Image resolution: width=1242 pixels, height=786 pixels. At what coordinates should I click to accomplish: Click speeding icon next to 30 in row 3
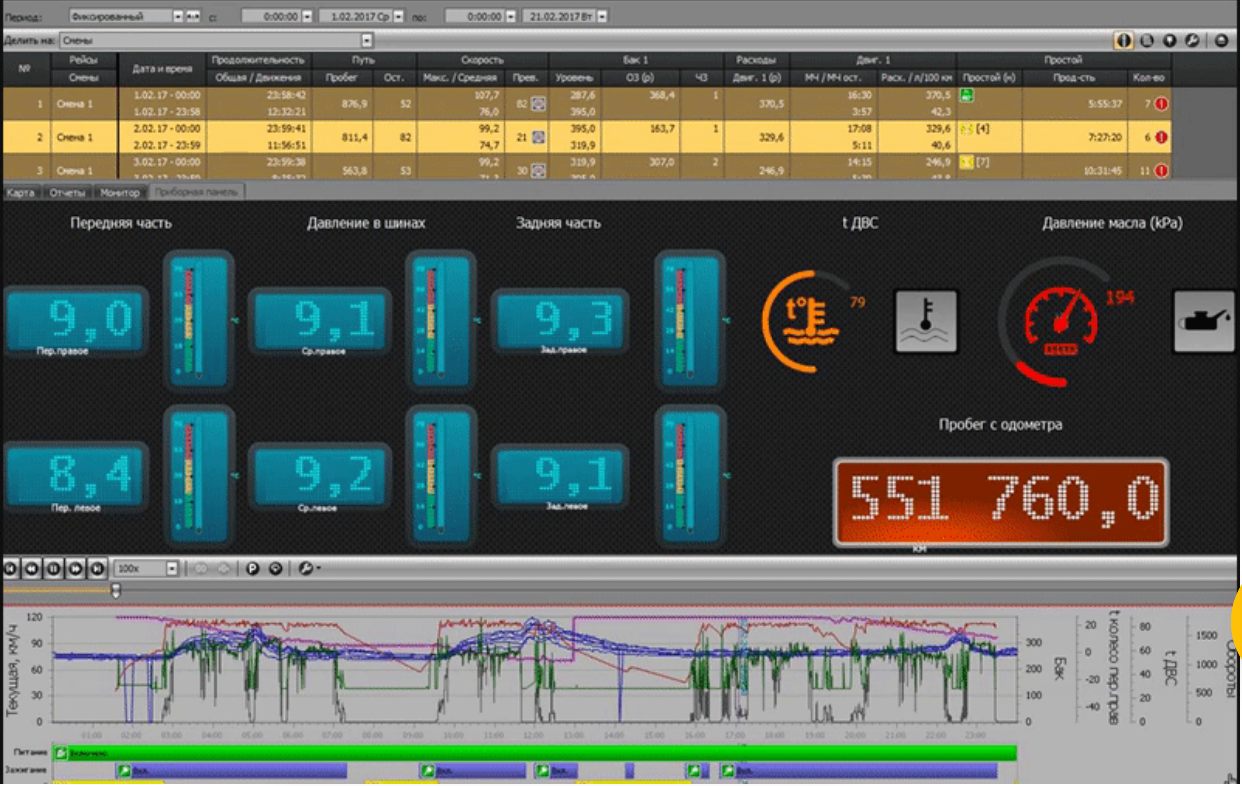tap(538, 170)
